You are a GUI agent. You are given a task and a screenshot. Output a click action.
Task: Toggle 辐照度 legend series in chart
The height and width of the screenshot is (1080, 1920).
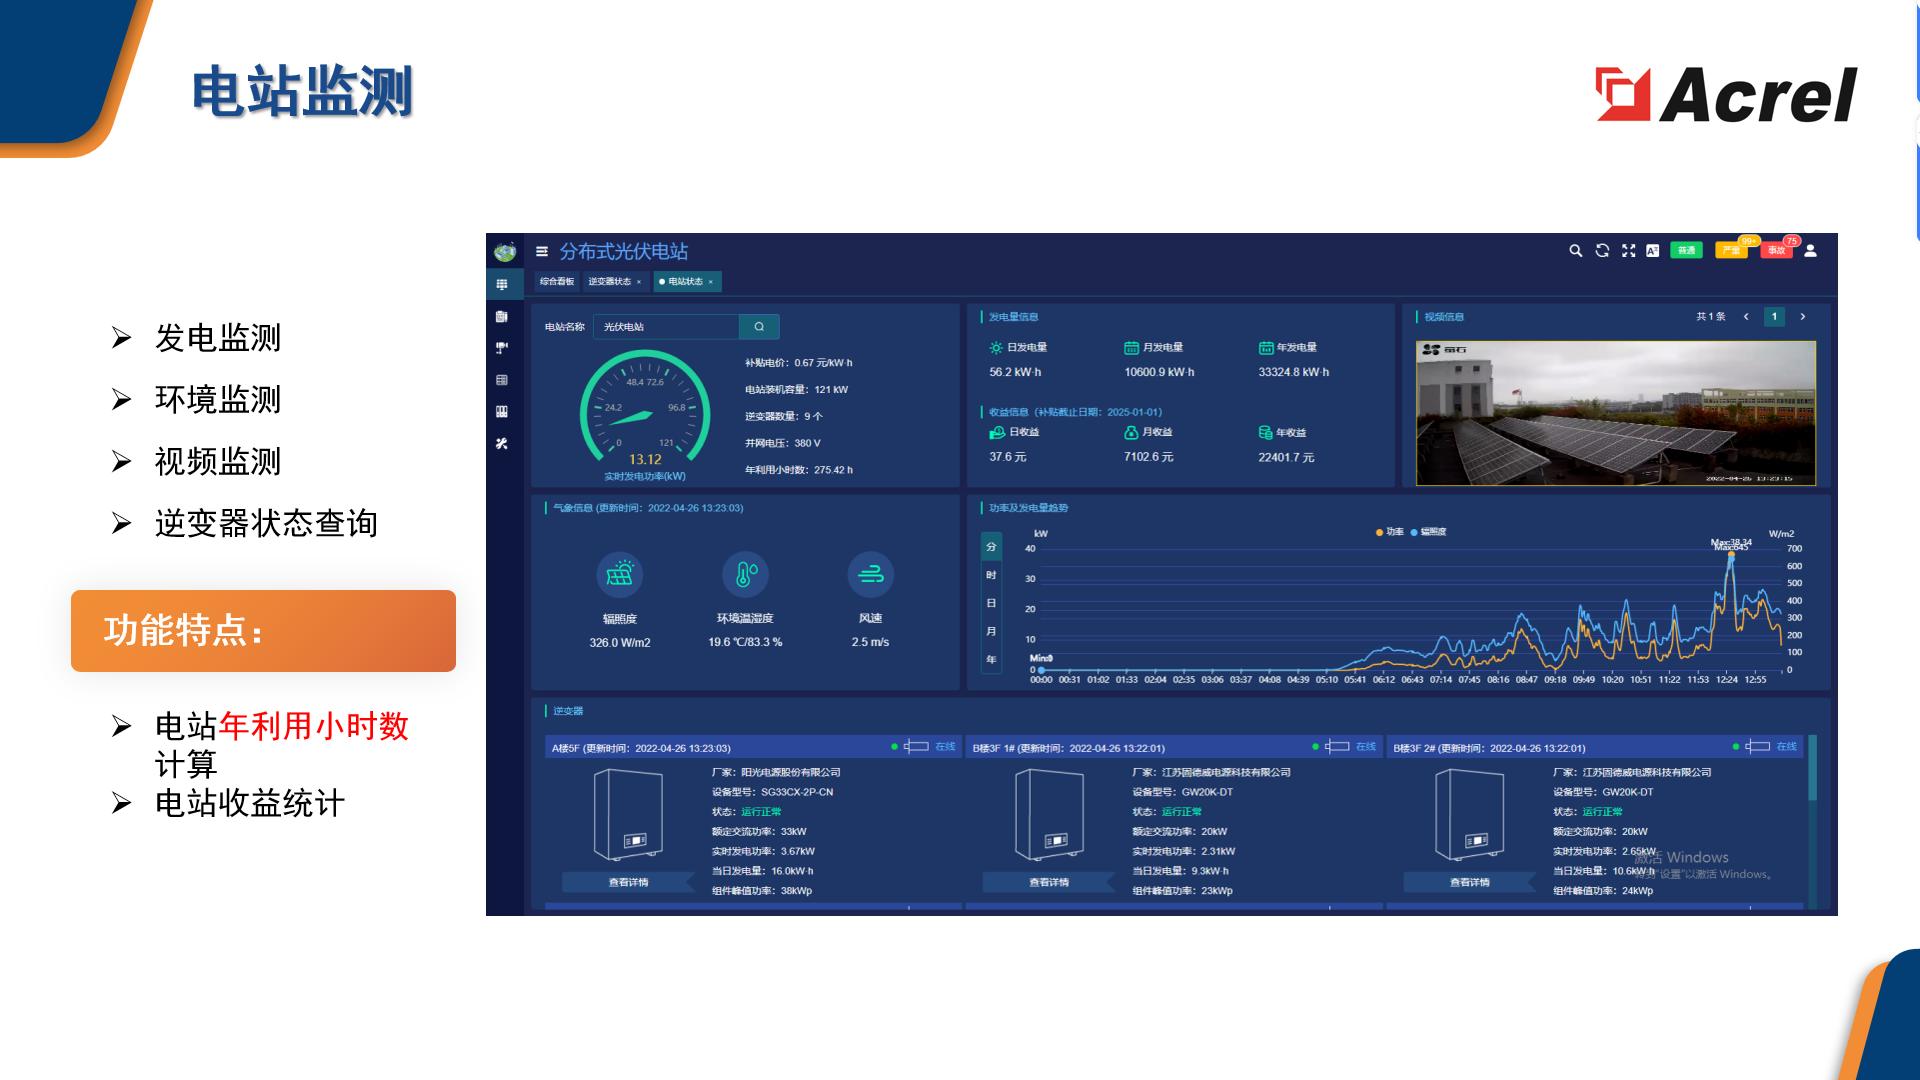[x=1428, y=532]
